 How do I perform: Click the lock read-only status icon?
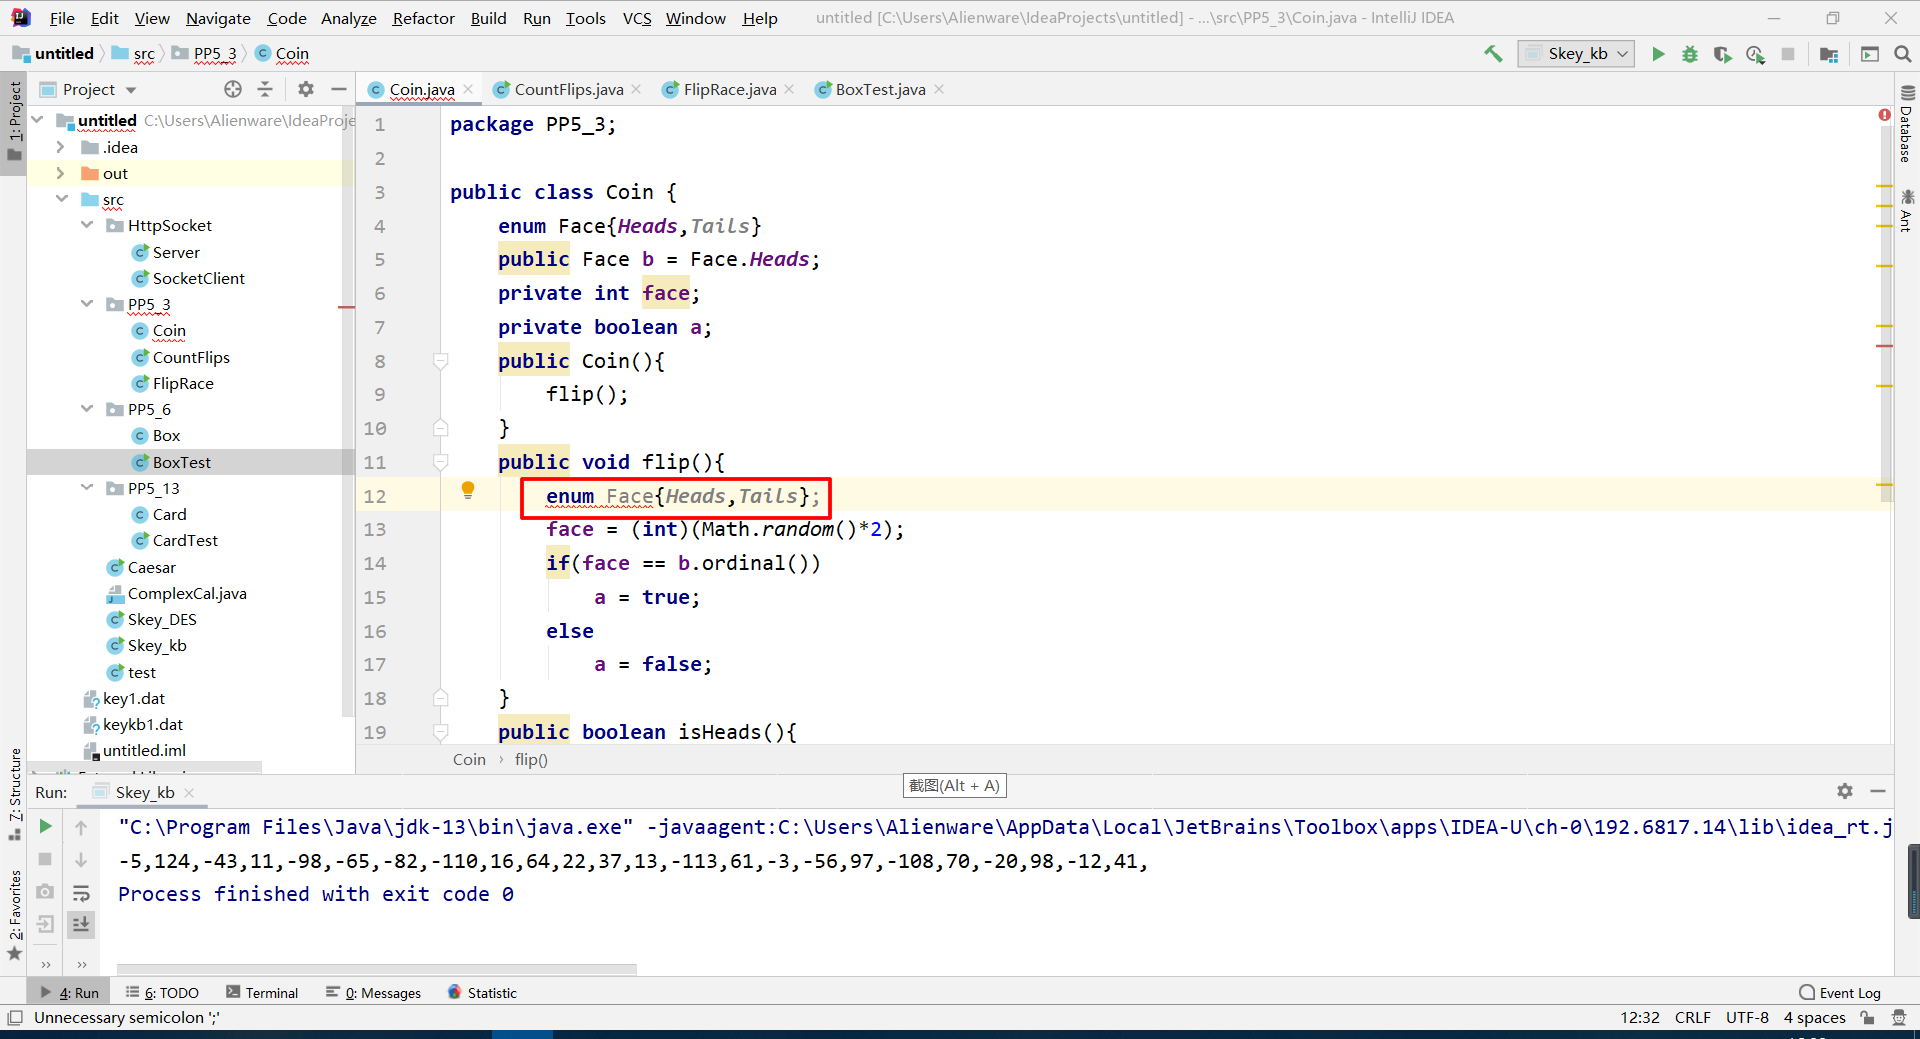tap(1867, 1018)
